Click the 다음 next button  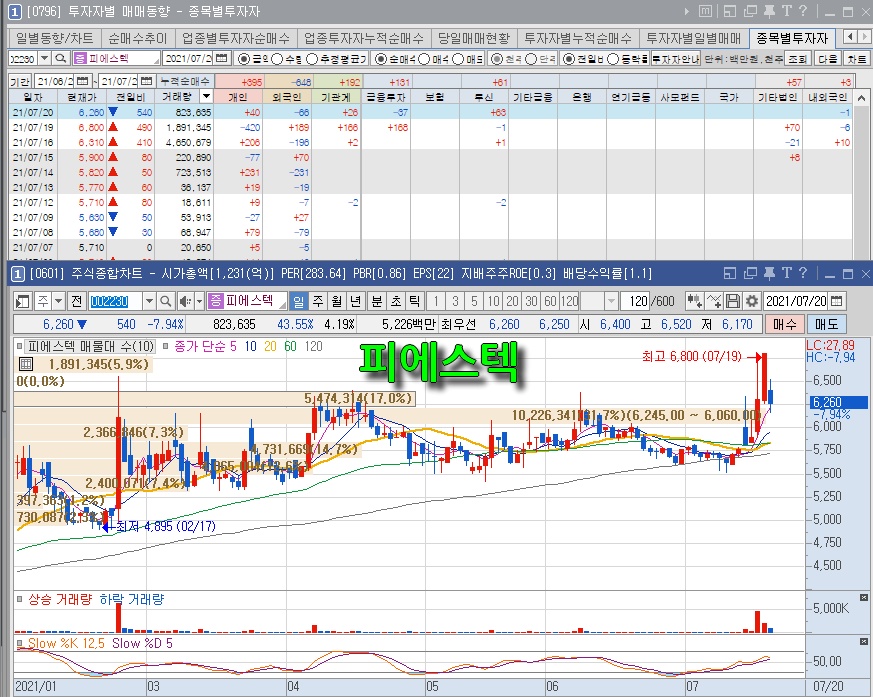pos(828,58)
